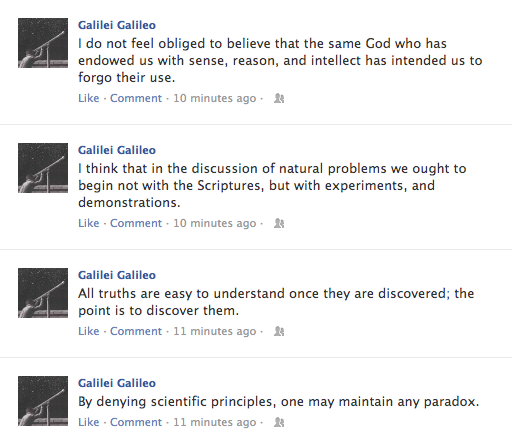
Task: Like the post about experiments and demonstrations
Action: point(89,223)
